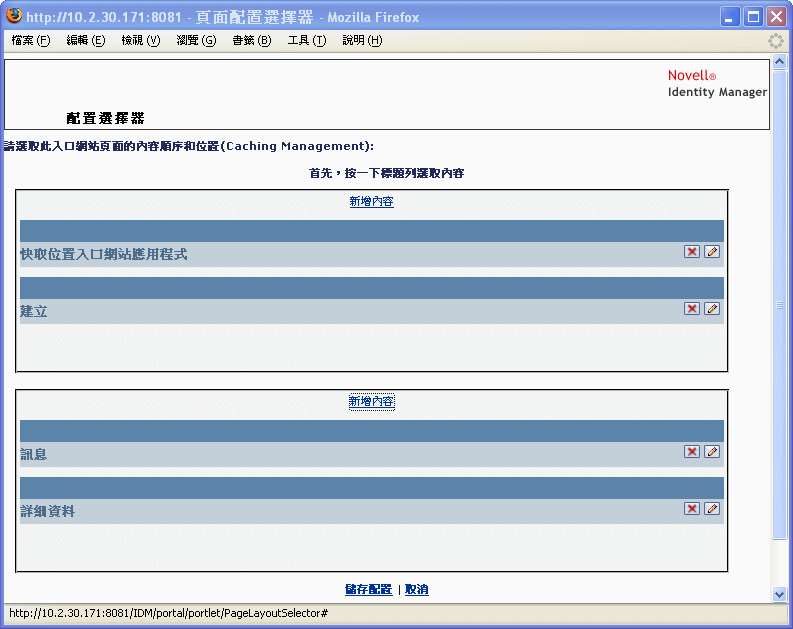Click the 取消 link
The image size is (793, 629).
click(x=417, y=590)
